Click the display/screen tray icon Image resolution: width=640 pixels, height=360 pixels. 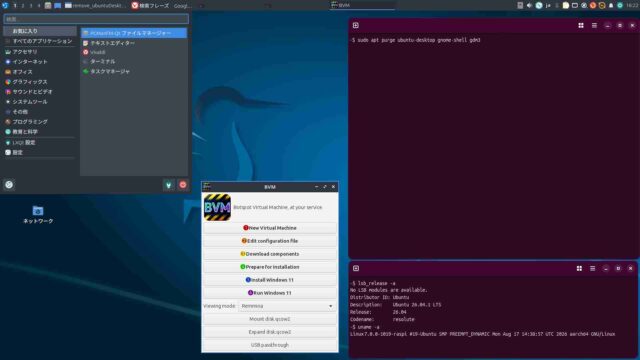pos(575,5)
